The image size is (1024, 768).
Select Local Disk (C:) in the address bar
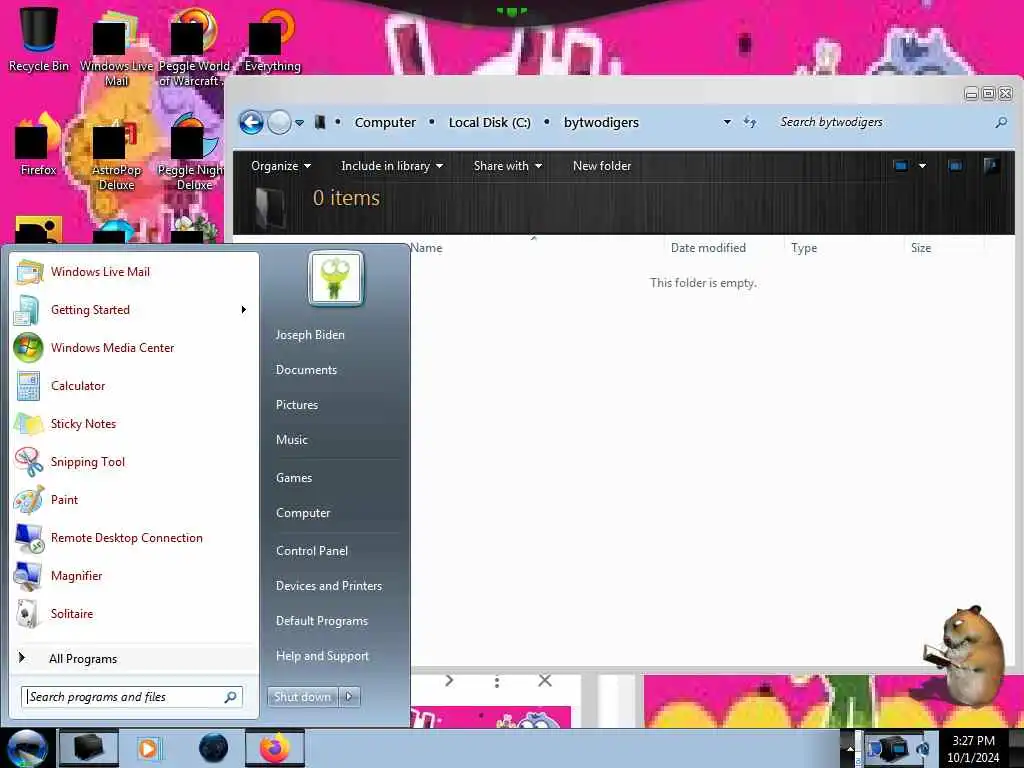pos(489,122)
